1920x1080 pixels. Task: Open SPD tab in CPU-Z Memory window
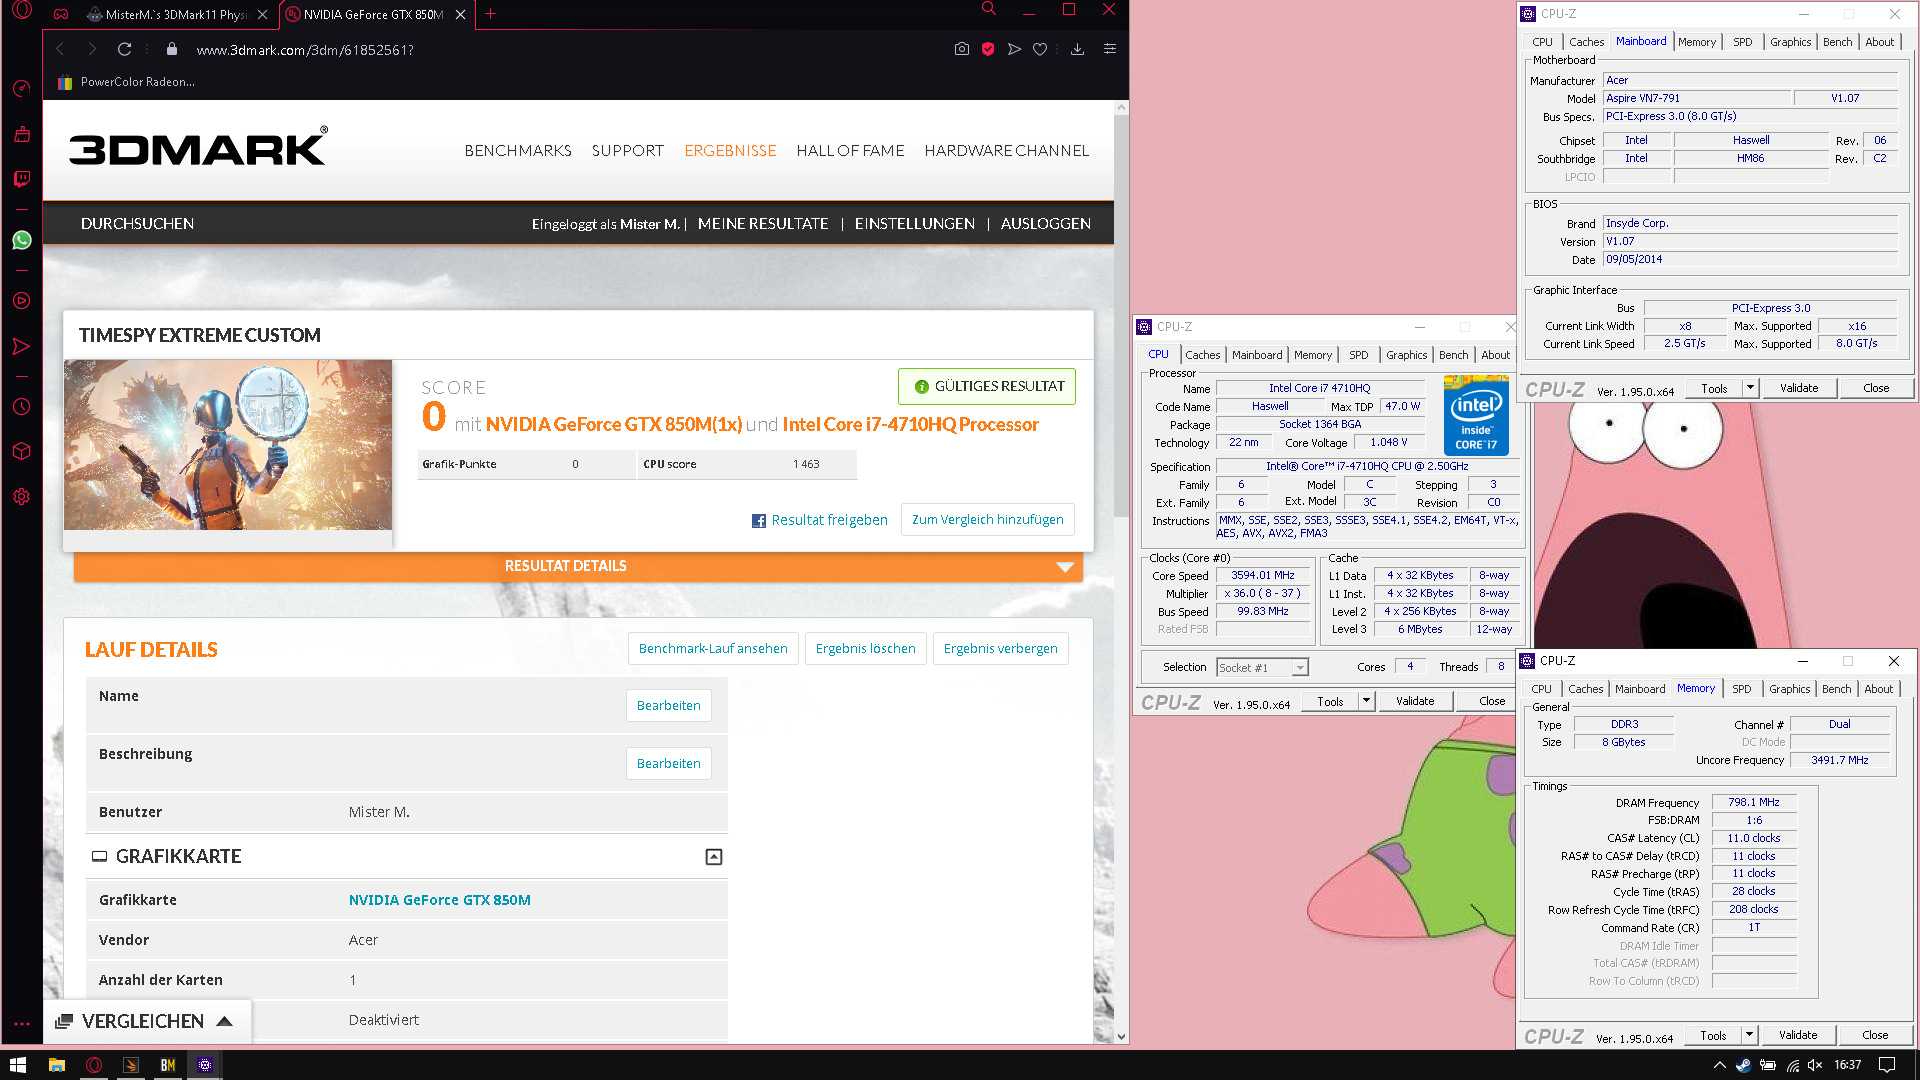[x=1741, y=689]
